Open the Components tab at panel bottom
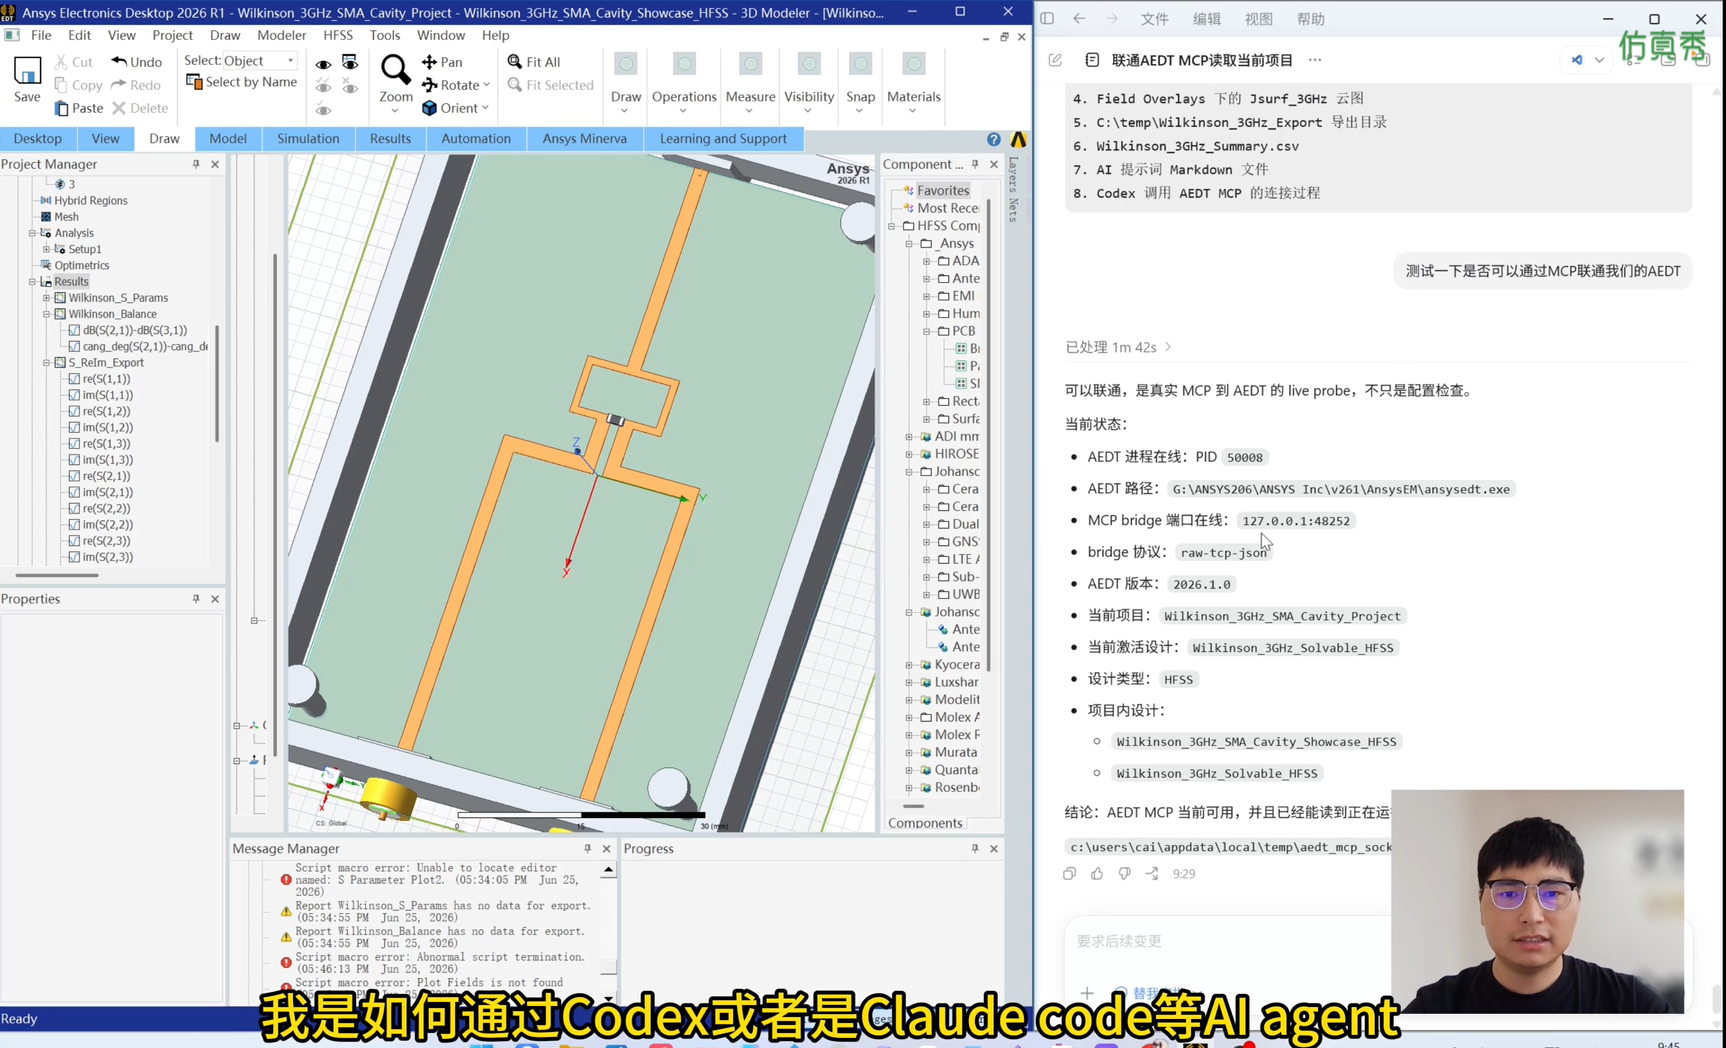 point(925,823)
